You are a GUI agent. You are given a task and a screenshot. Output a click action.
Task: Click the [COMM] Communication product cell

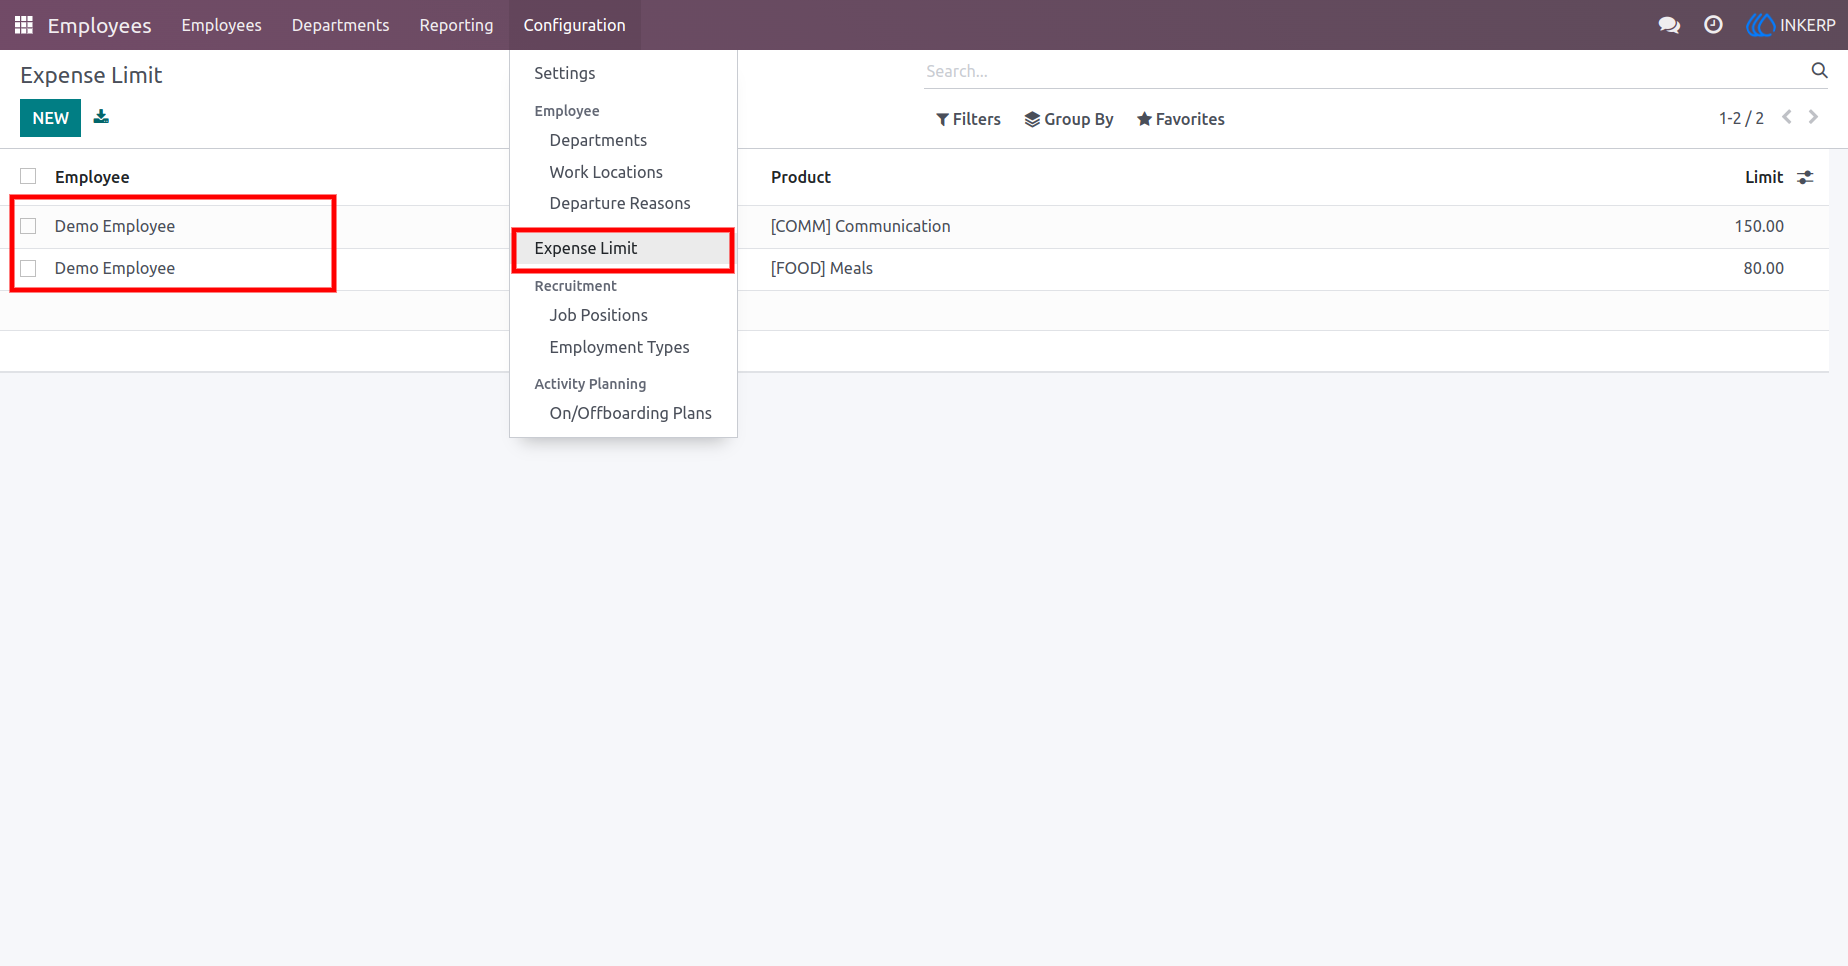point(860,226)
